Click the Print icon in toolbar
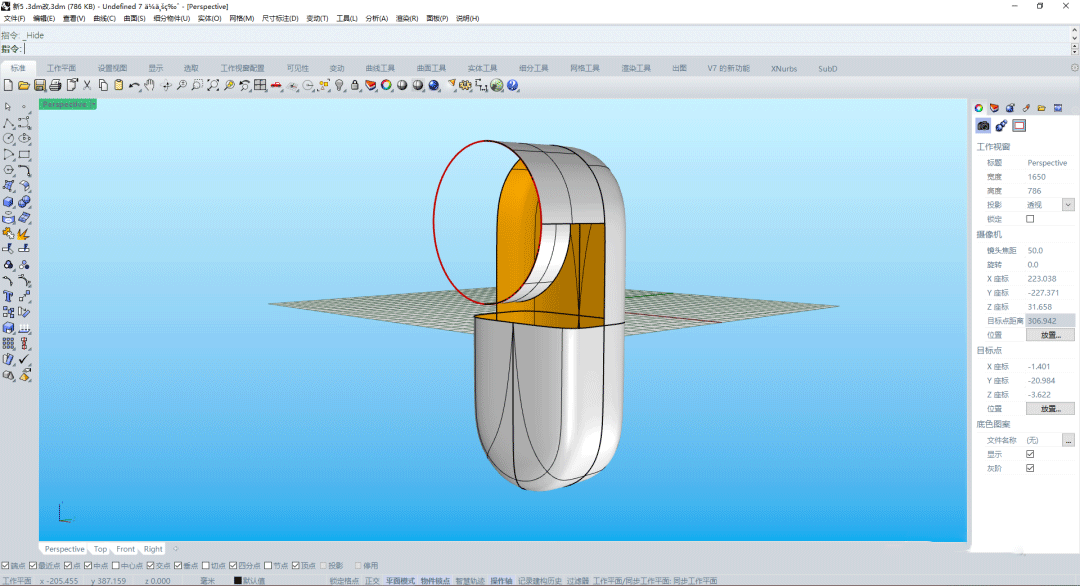 pos(56,86)
